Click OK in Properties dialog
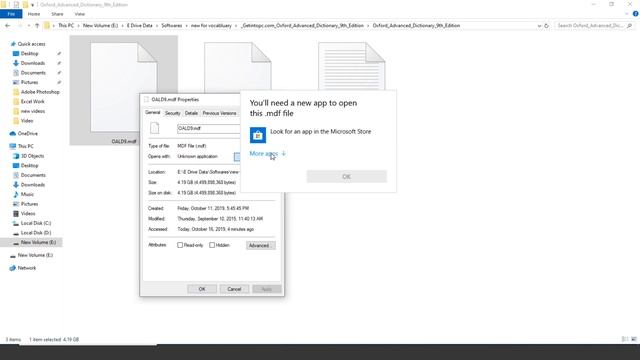Viewport: 640px width, 360px height. pyautogui.click(x=202, y=289)
